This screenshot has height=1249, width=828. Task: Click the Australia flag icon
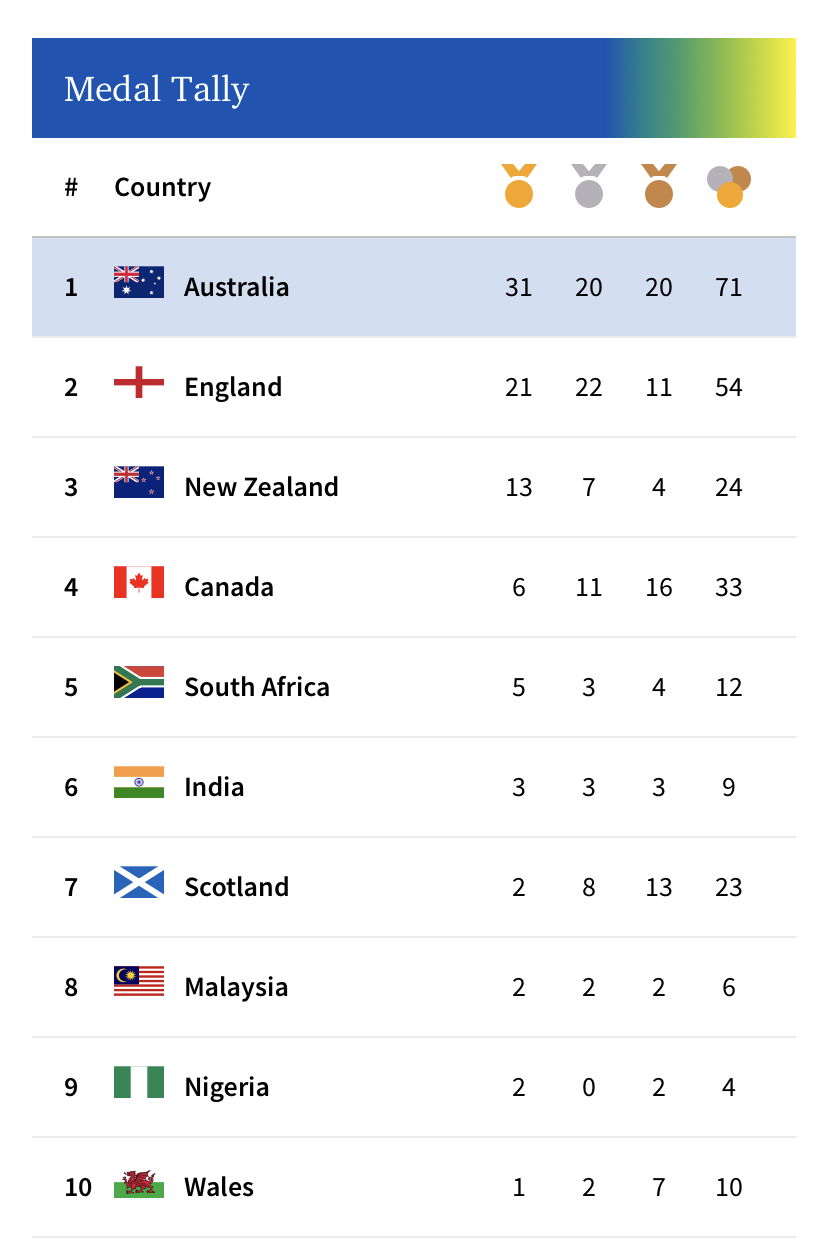[x=139, y=282]
